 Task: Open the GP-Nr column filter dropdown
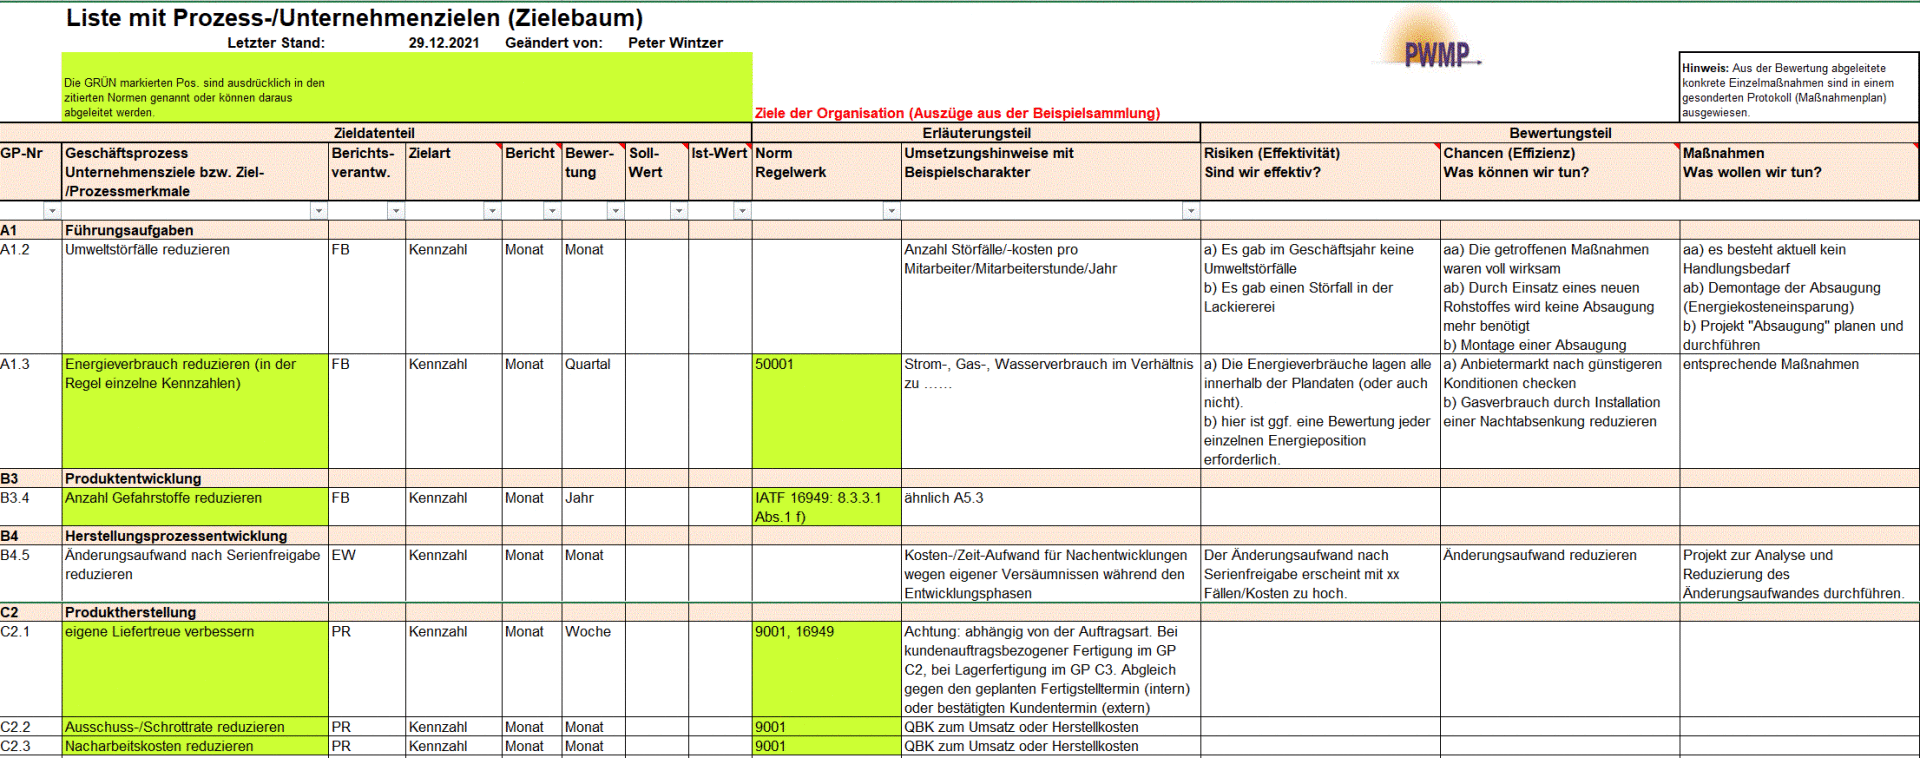click(x=52, y=211)
